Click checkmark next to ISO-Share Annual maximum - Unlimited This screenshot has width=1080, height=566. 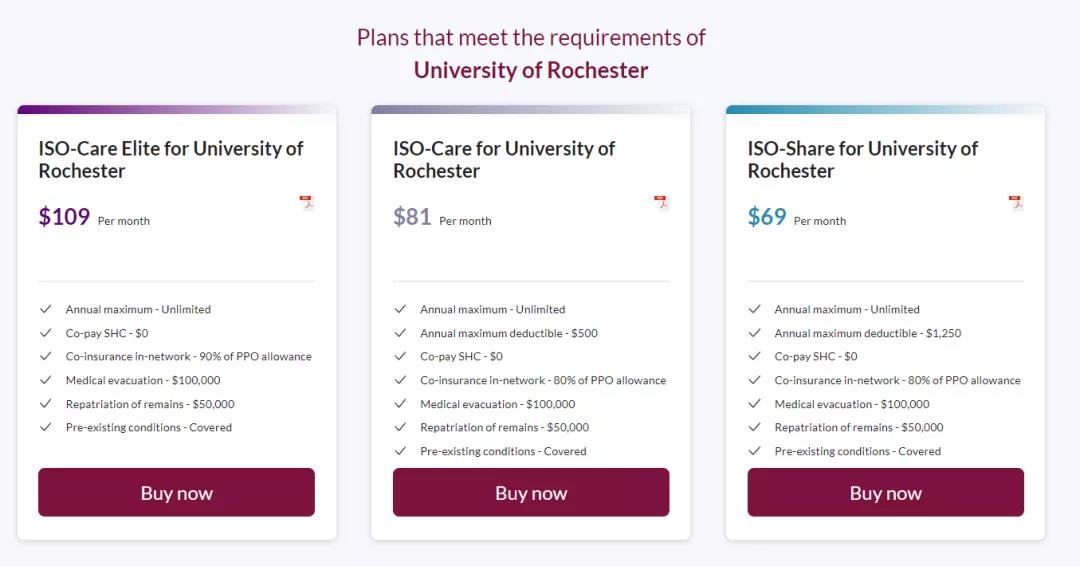click(754, 309)
